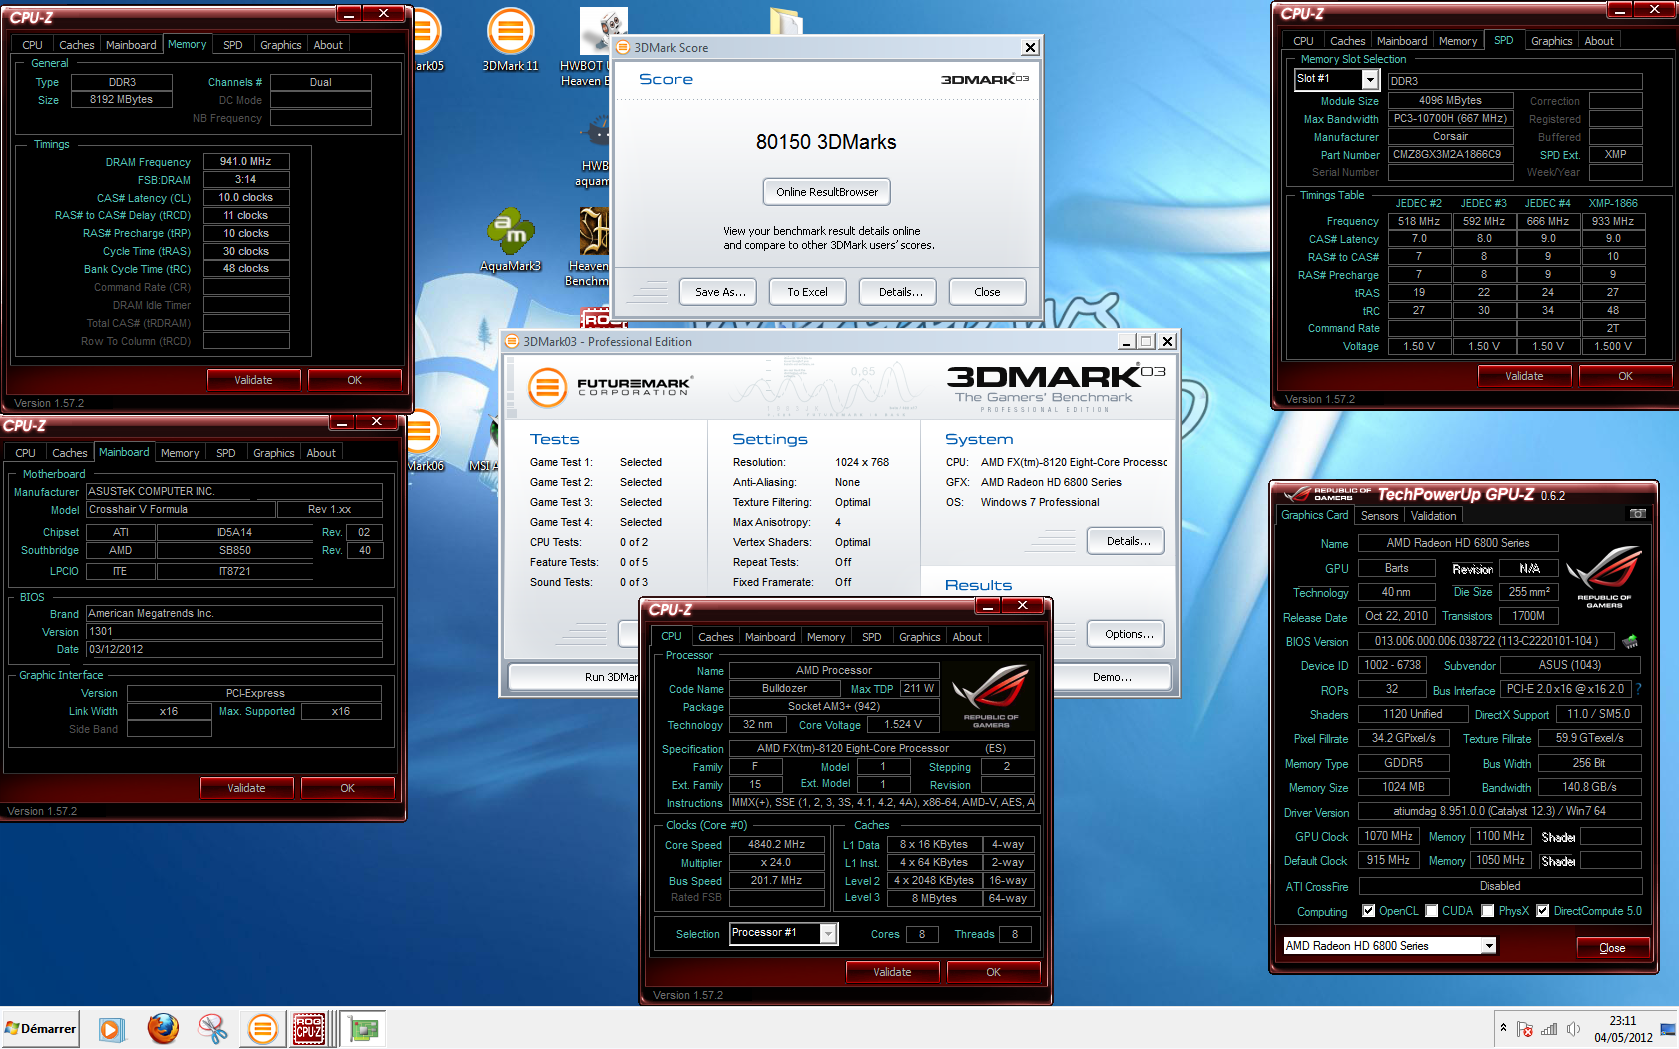Click the GPU Clock value 1070 MHz
Screen dimensions: 1679x1049
[x=1388, y=836]
